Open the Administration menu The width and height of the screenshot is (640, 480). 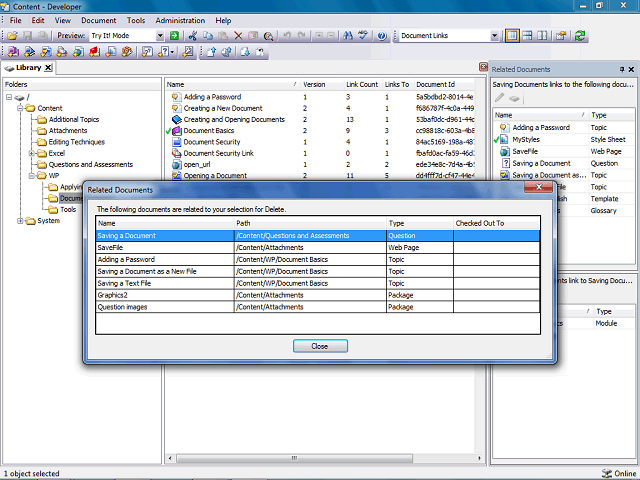tap(180, 20)
